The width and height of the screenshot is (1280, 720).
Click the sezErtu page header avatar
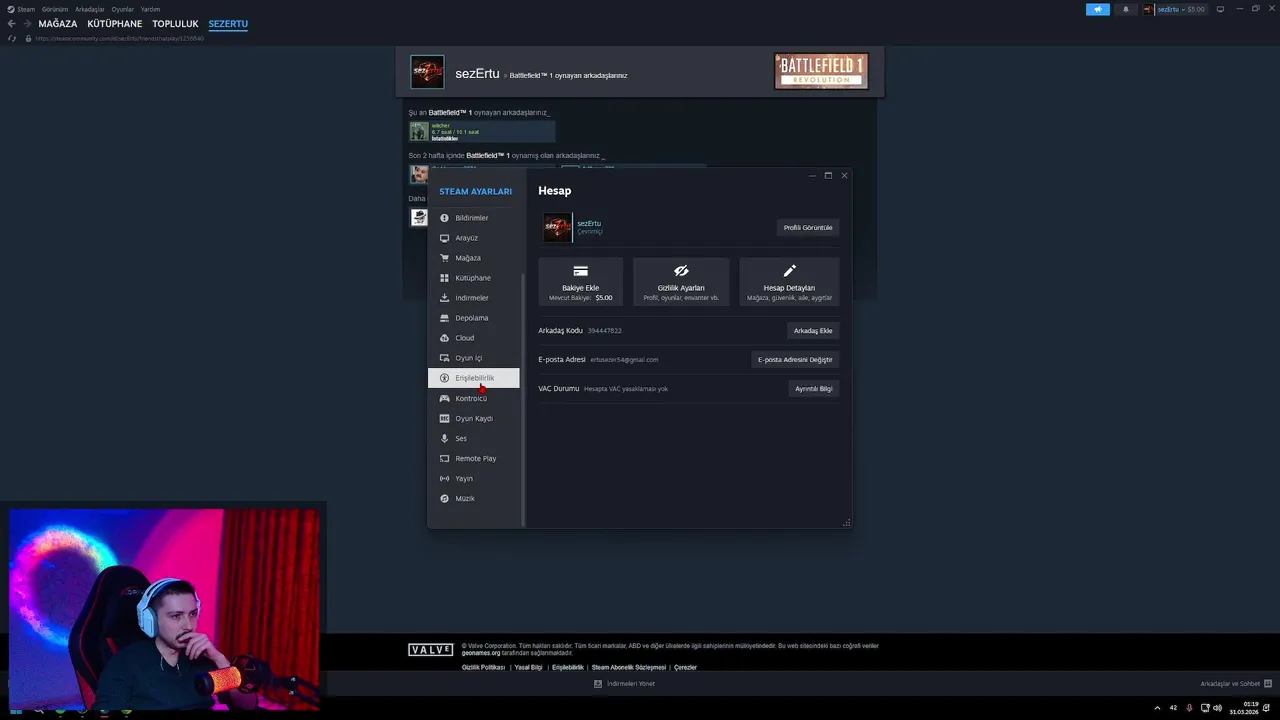[x=428, y=72]
